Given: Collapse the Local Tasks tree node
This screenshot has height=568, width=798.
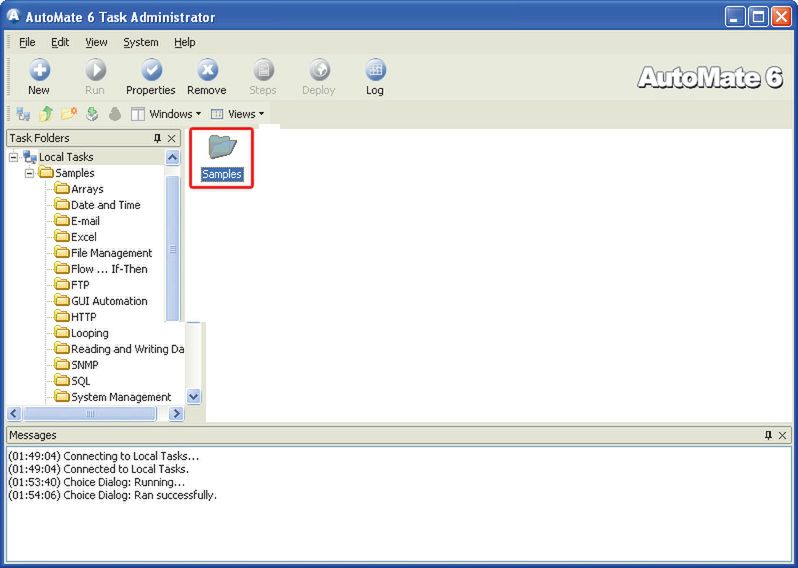Looking at the screenshot, I should coord(14,157).
